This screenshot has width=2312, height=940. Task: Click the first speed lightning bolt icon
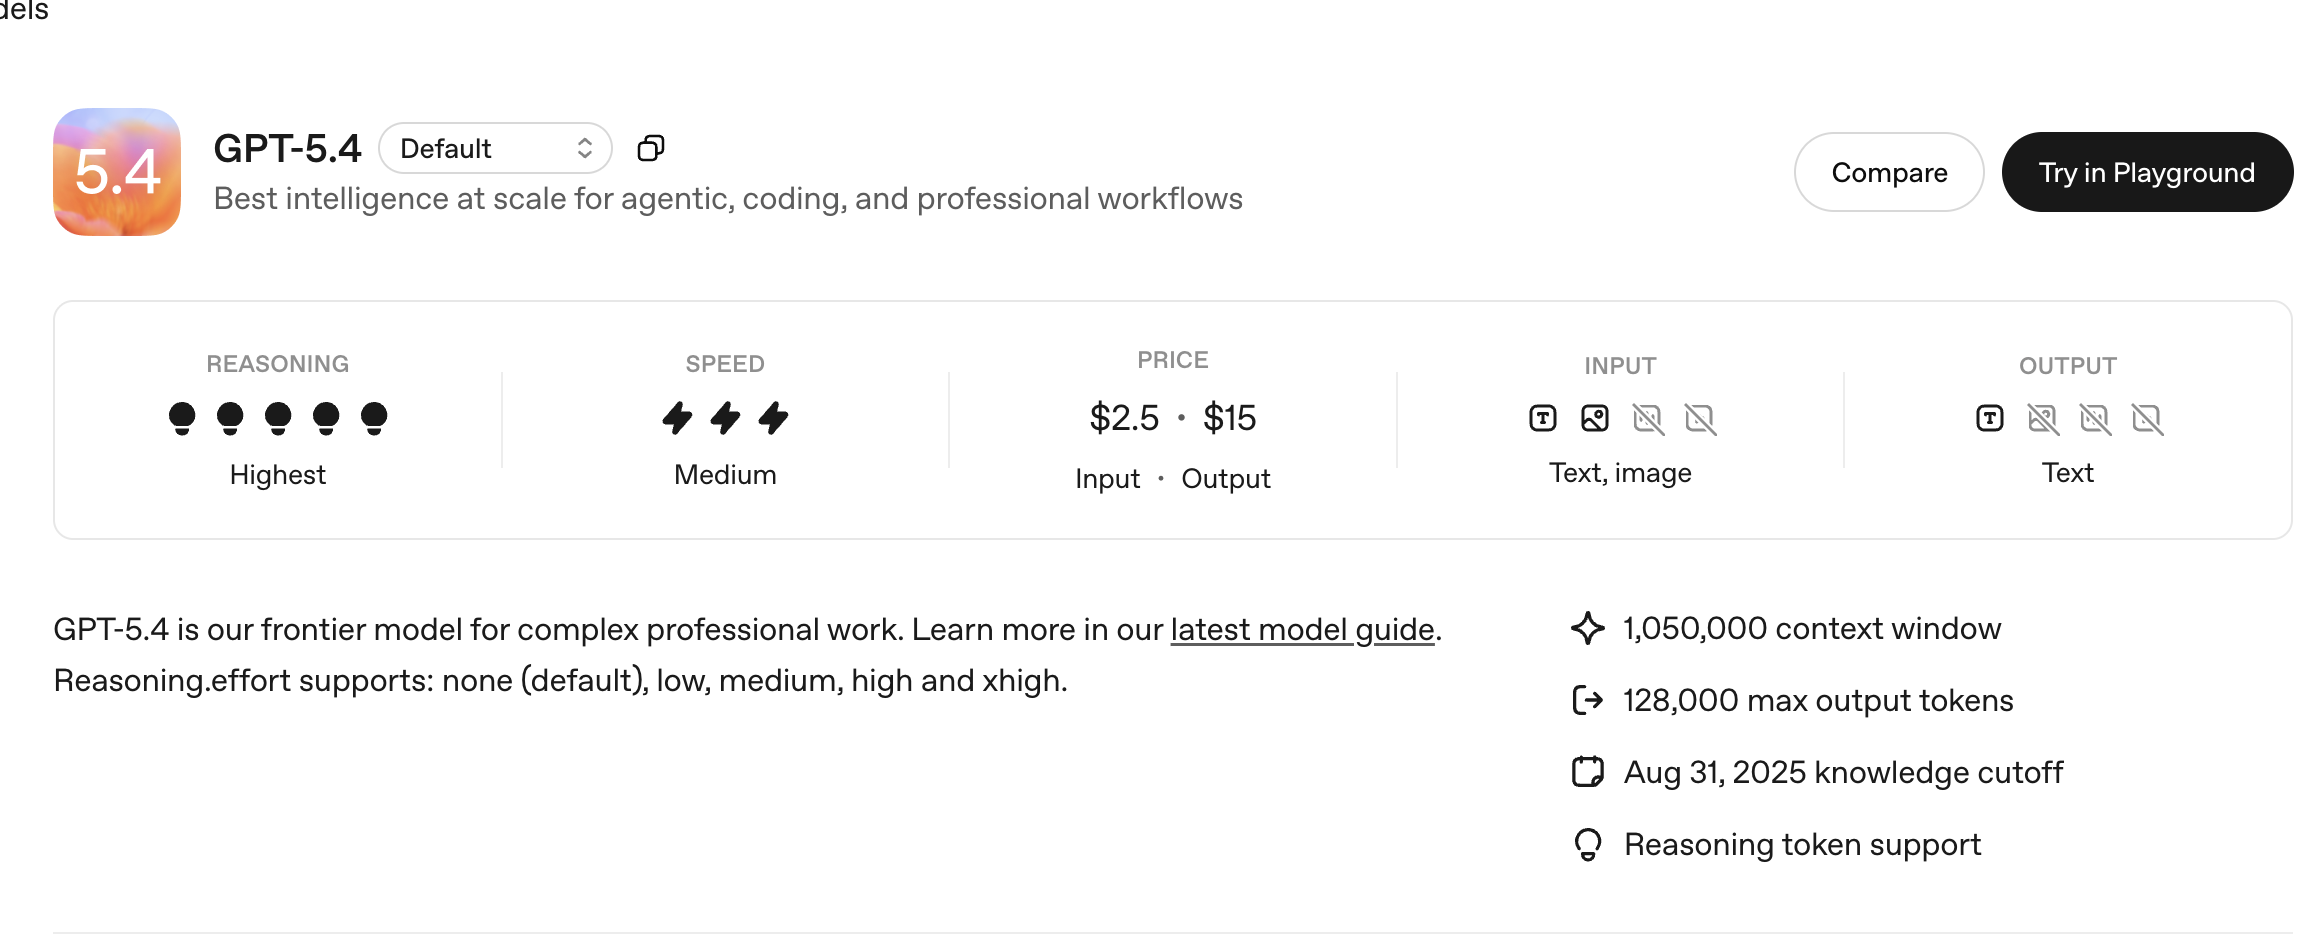click(x=677, y=418)
